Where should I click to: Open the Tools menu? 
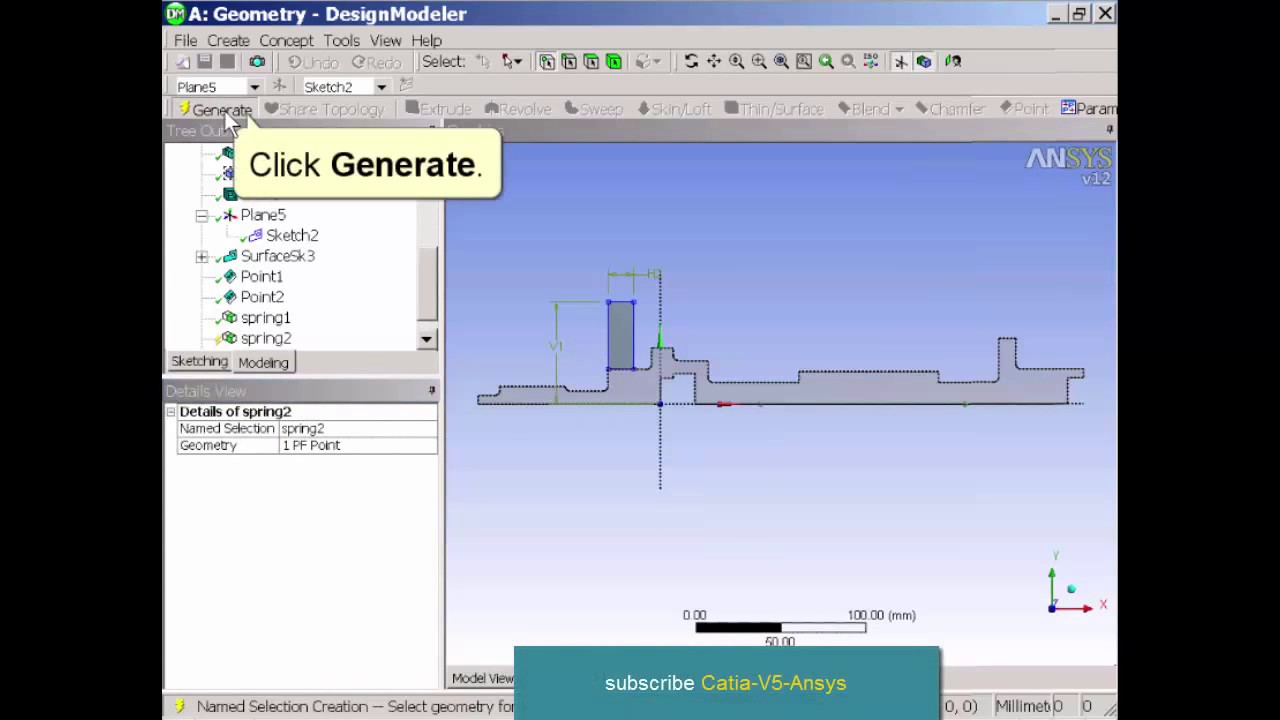click(341, 41)
